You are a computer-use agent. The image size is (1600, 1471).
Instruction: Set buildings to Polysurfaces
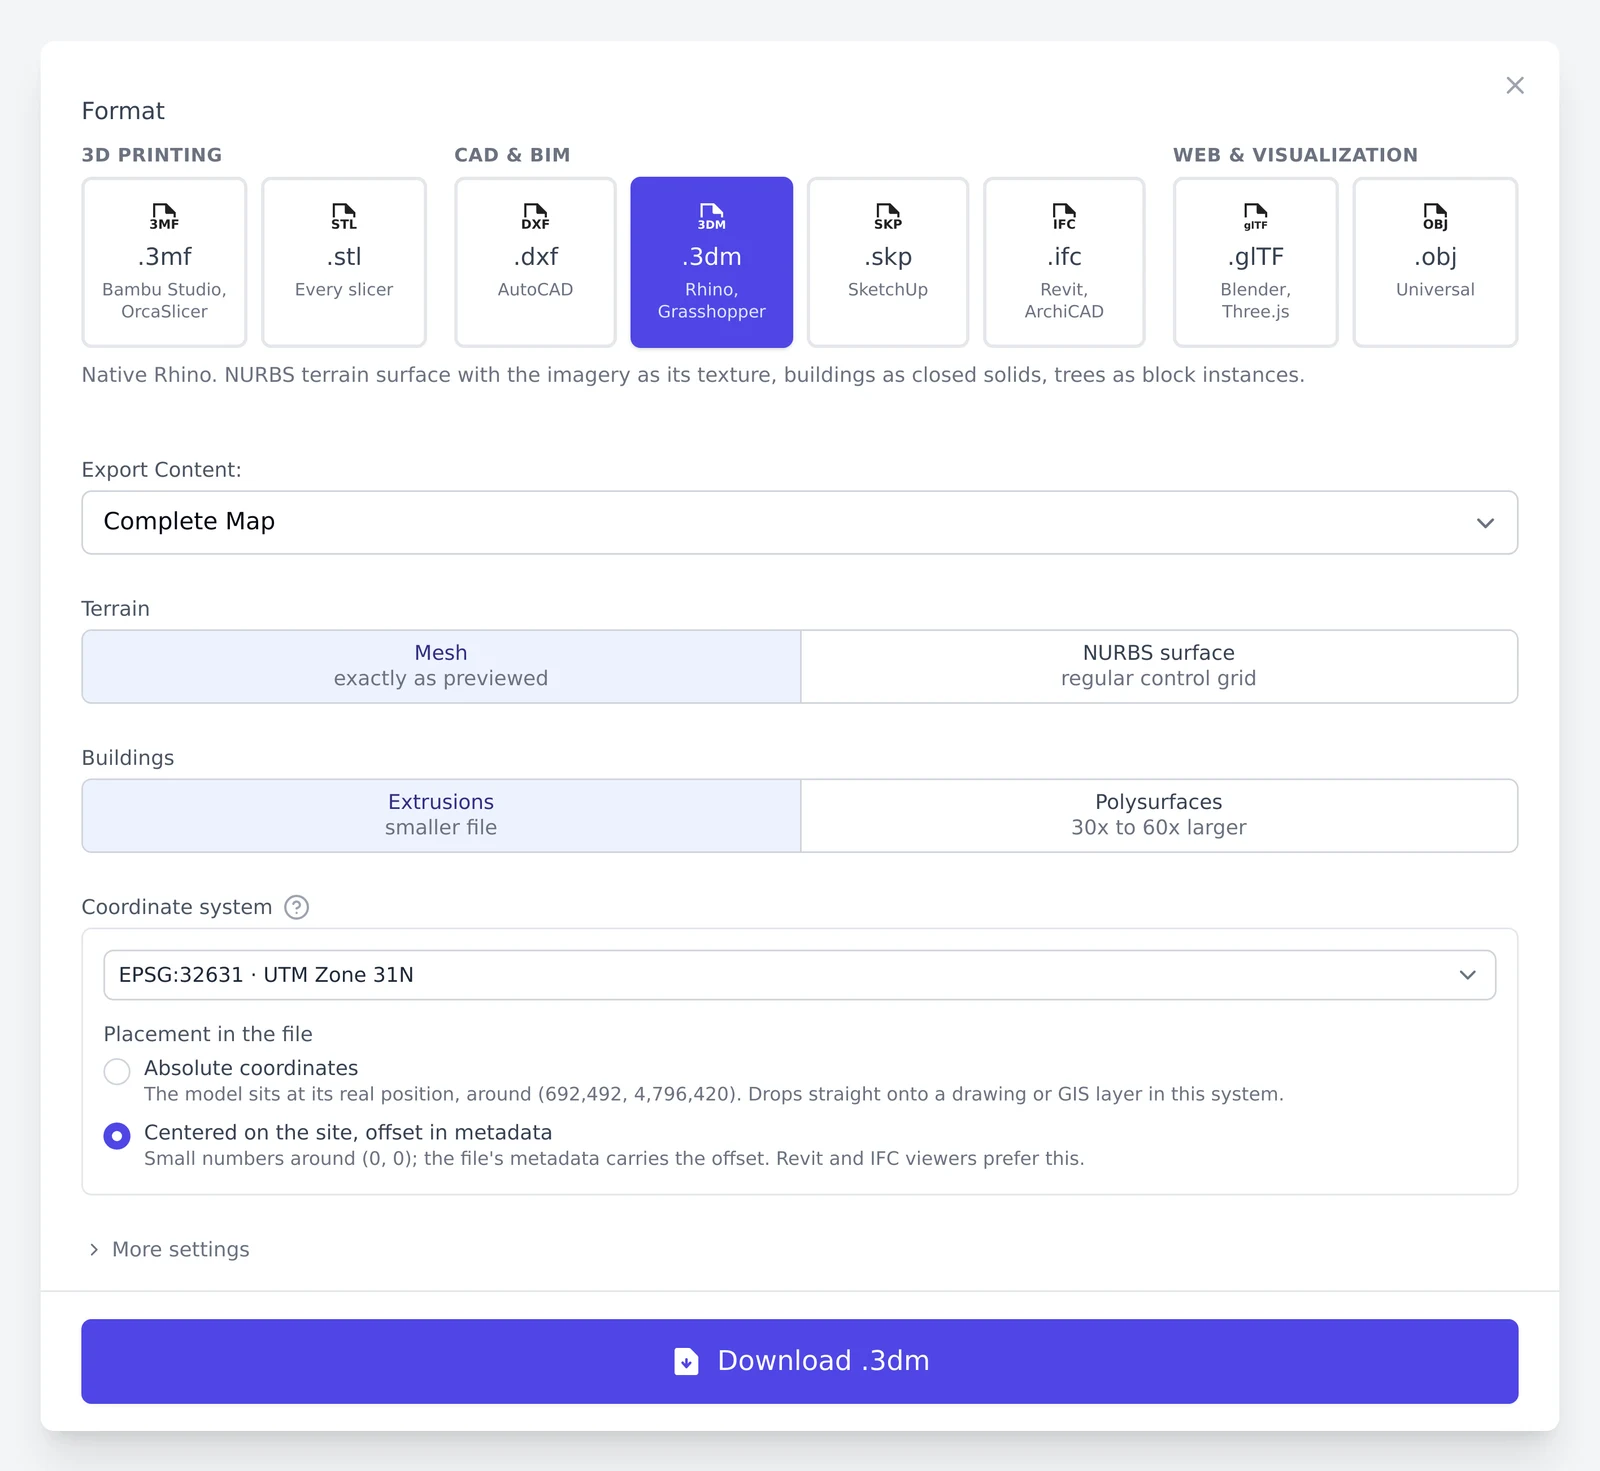(1159, 815)
